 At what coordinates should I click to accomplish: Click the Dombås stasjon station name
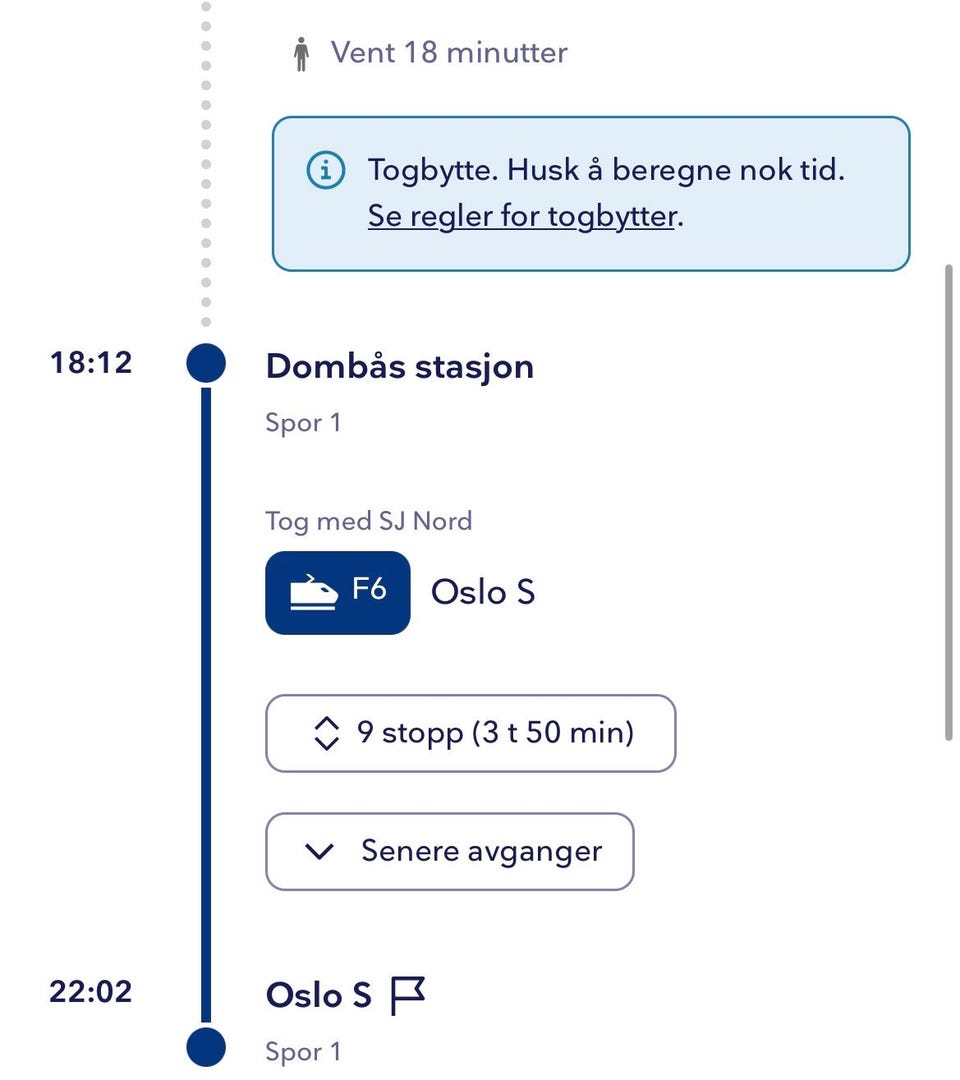400,367
